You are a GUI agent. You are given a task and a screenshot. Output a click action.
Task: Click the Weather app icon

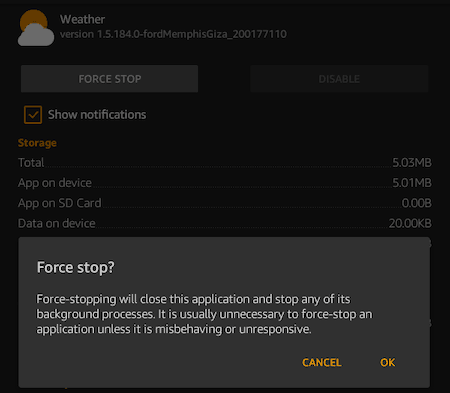point(36,28)
